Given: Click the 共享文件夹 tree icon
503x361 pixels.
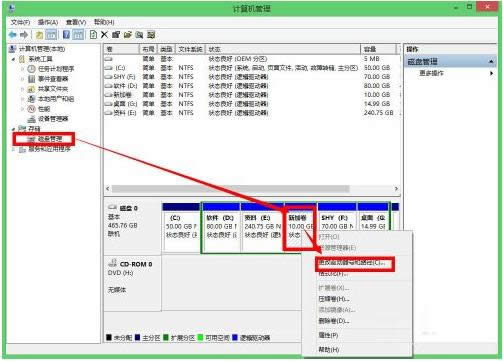Looking at the screenshot, I should click(x=31, y=89).
